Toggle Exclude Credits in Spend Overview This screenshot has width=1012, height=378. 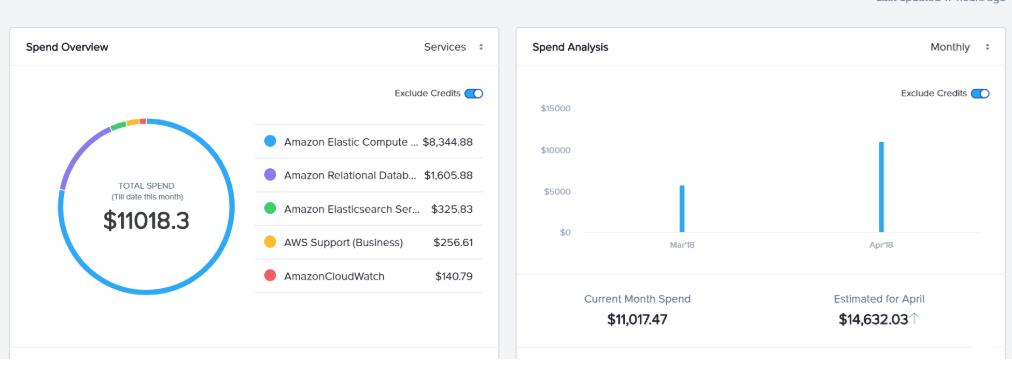click(x=474, y=94)
